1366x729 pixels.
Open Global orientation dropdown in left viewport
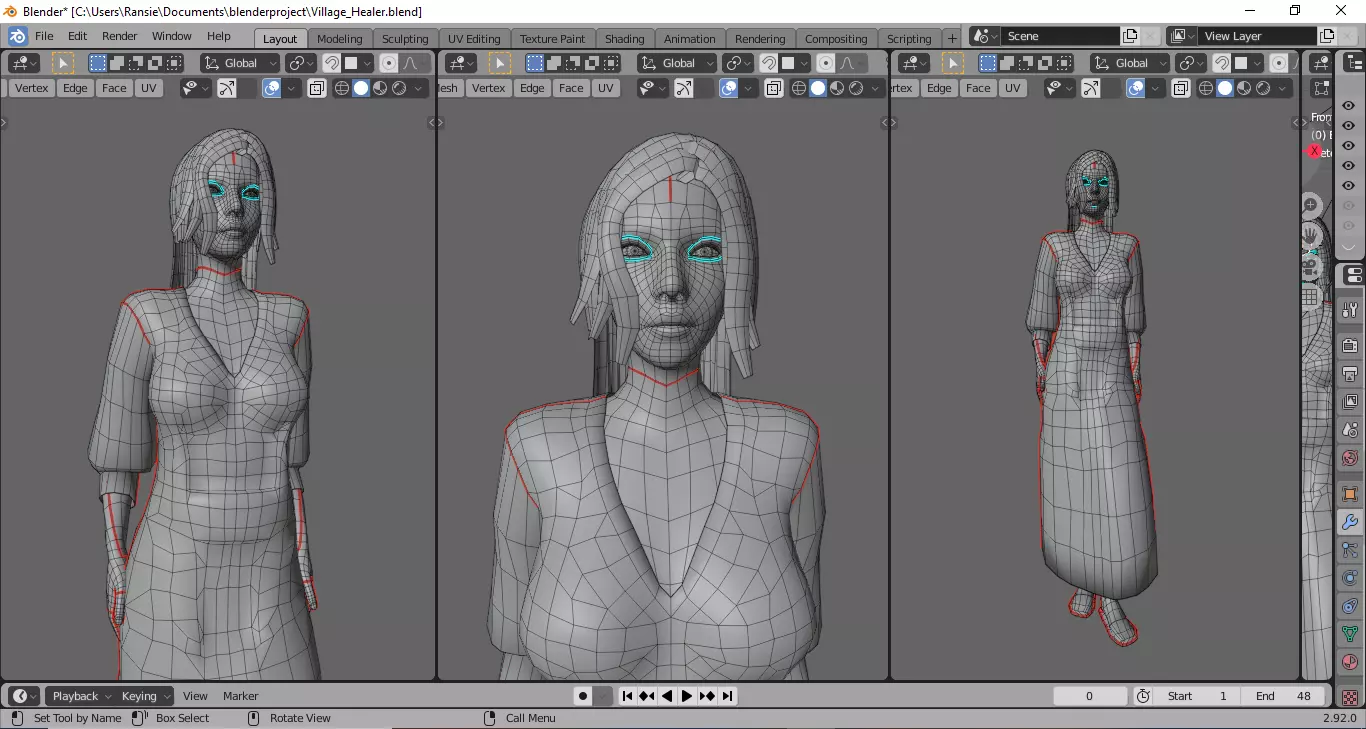tap(240, 63)
